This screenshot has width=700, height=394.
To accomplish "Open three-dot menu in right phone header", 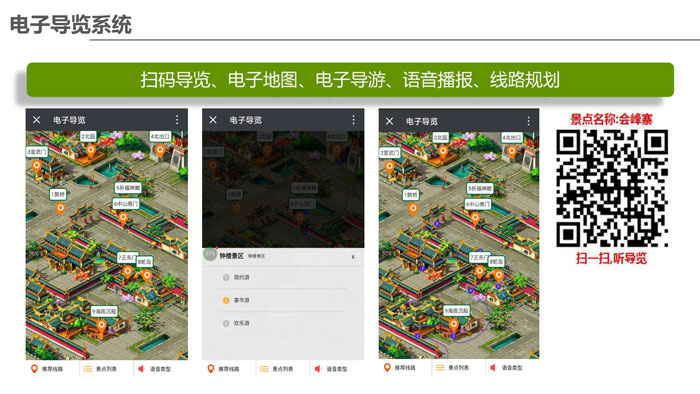I will coord(528,121).
